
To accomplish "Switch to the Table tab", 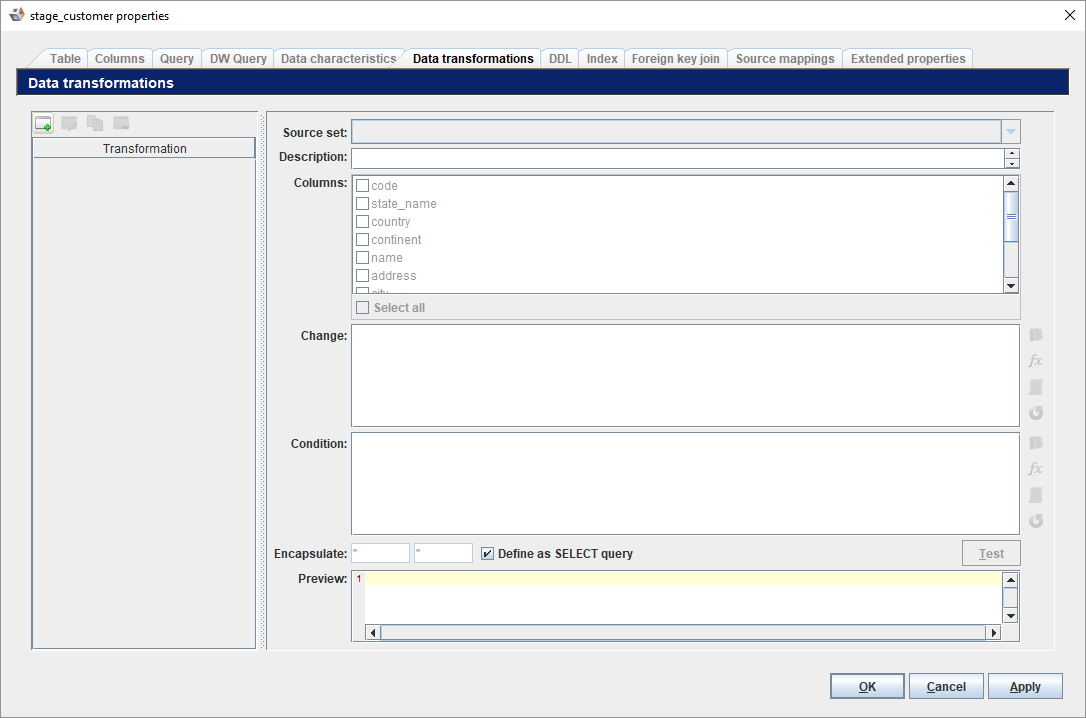I will pos(65,59).
